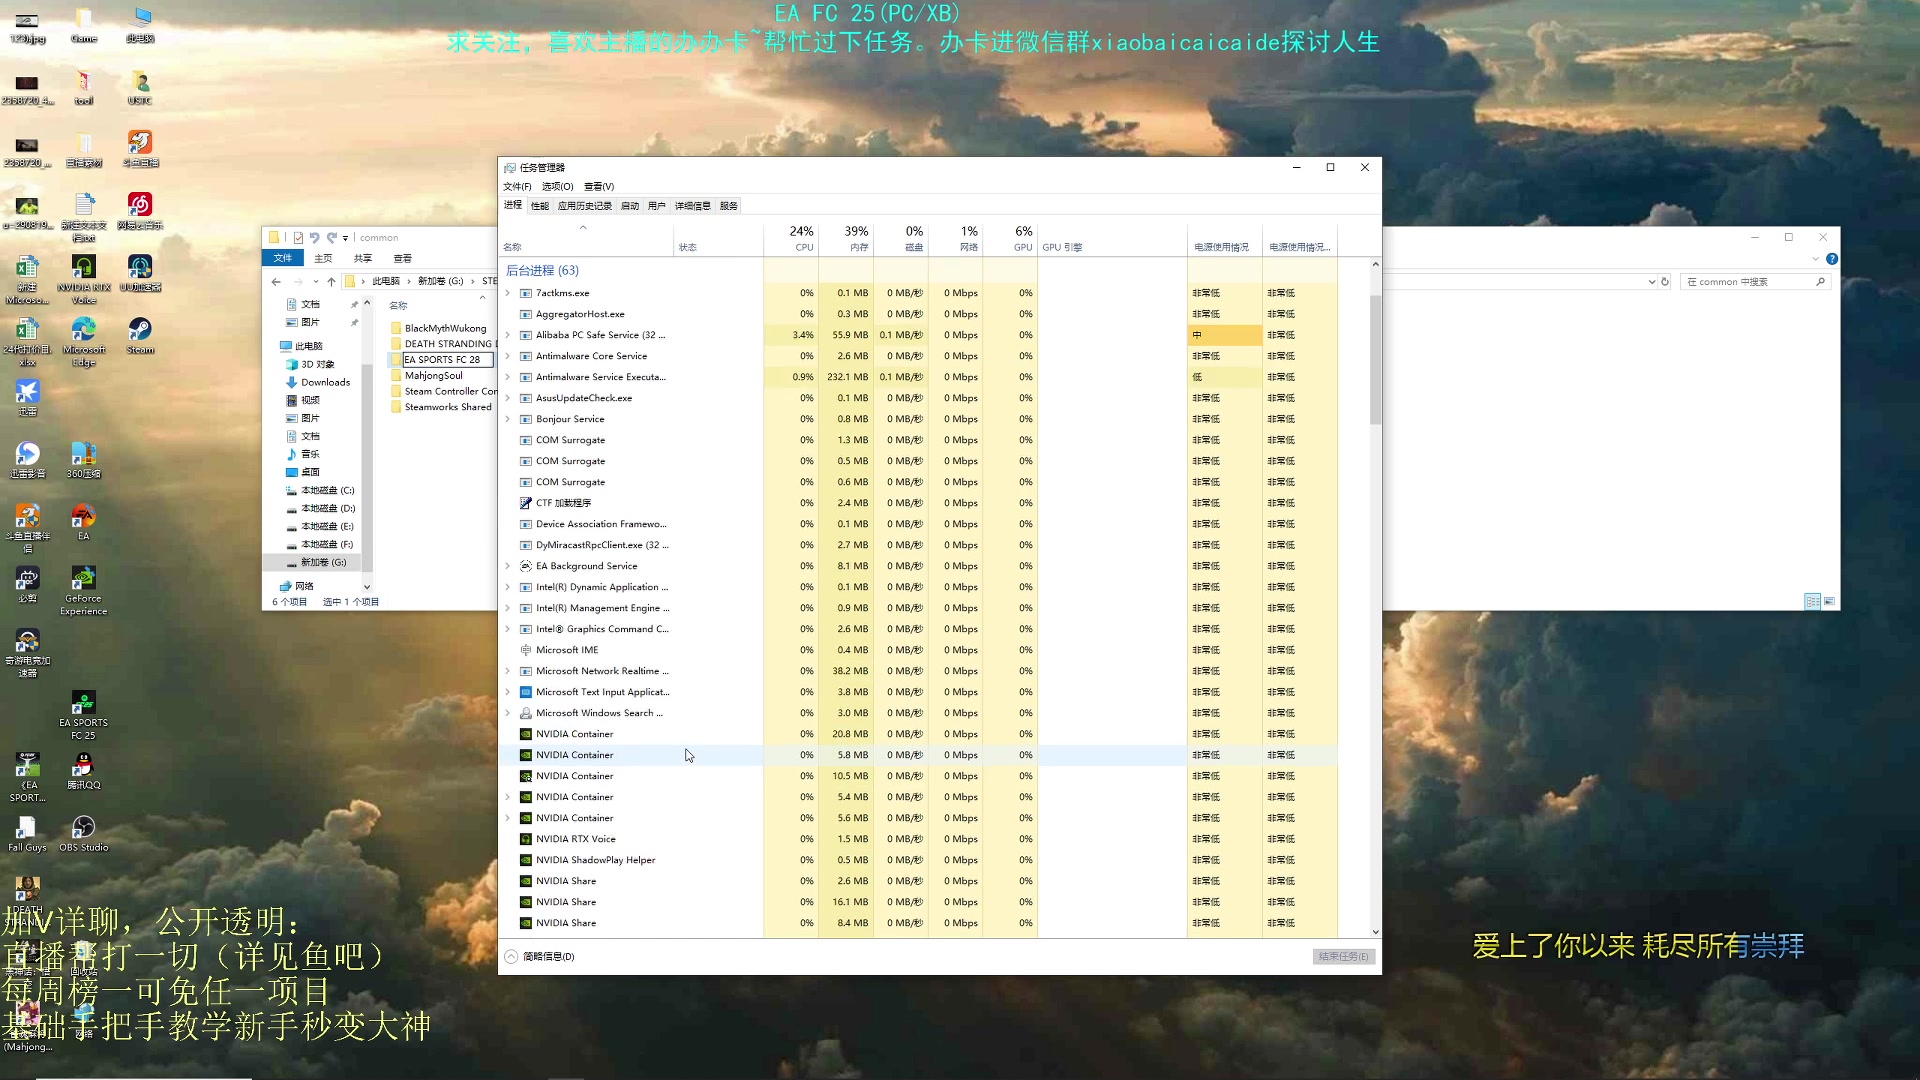Expand Microsoft Windows Search process
Viewport: 1920px width, 1080px height.
coord(508,713)
